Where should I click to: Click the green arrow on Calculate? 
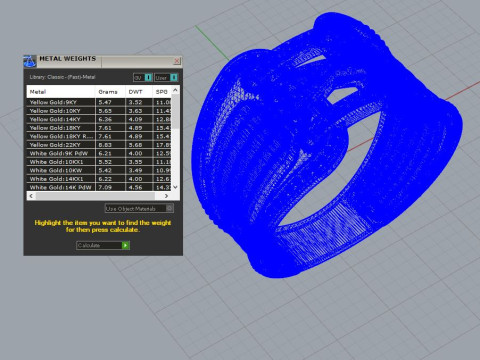click(x=125, y=245)
